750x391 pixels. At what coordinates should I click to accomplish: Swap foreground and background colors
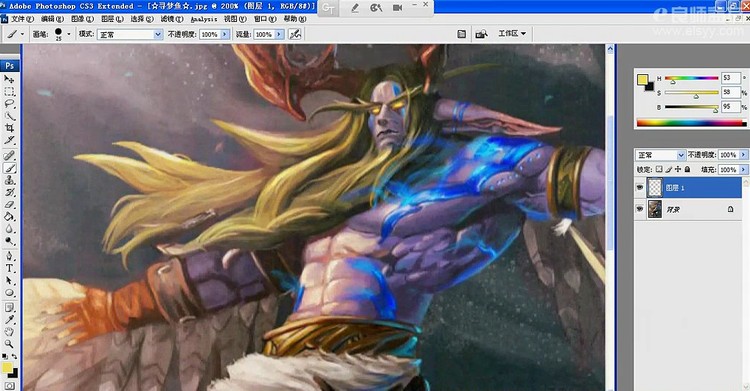(x=14, y=357)
